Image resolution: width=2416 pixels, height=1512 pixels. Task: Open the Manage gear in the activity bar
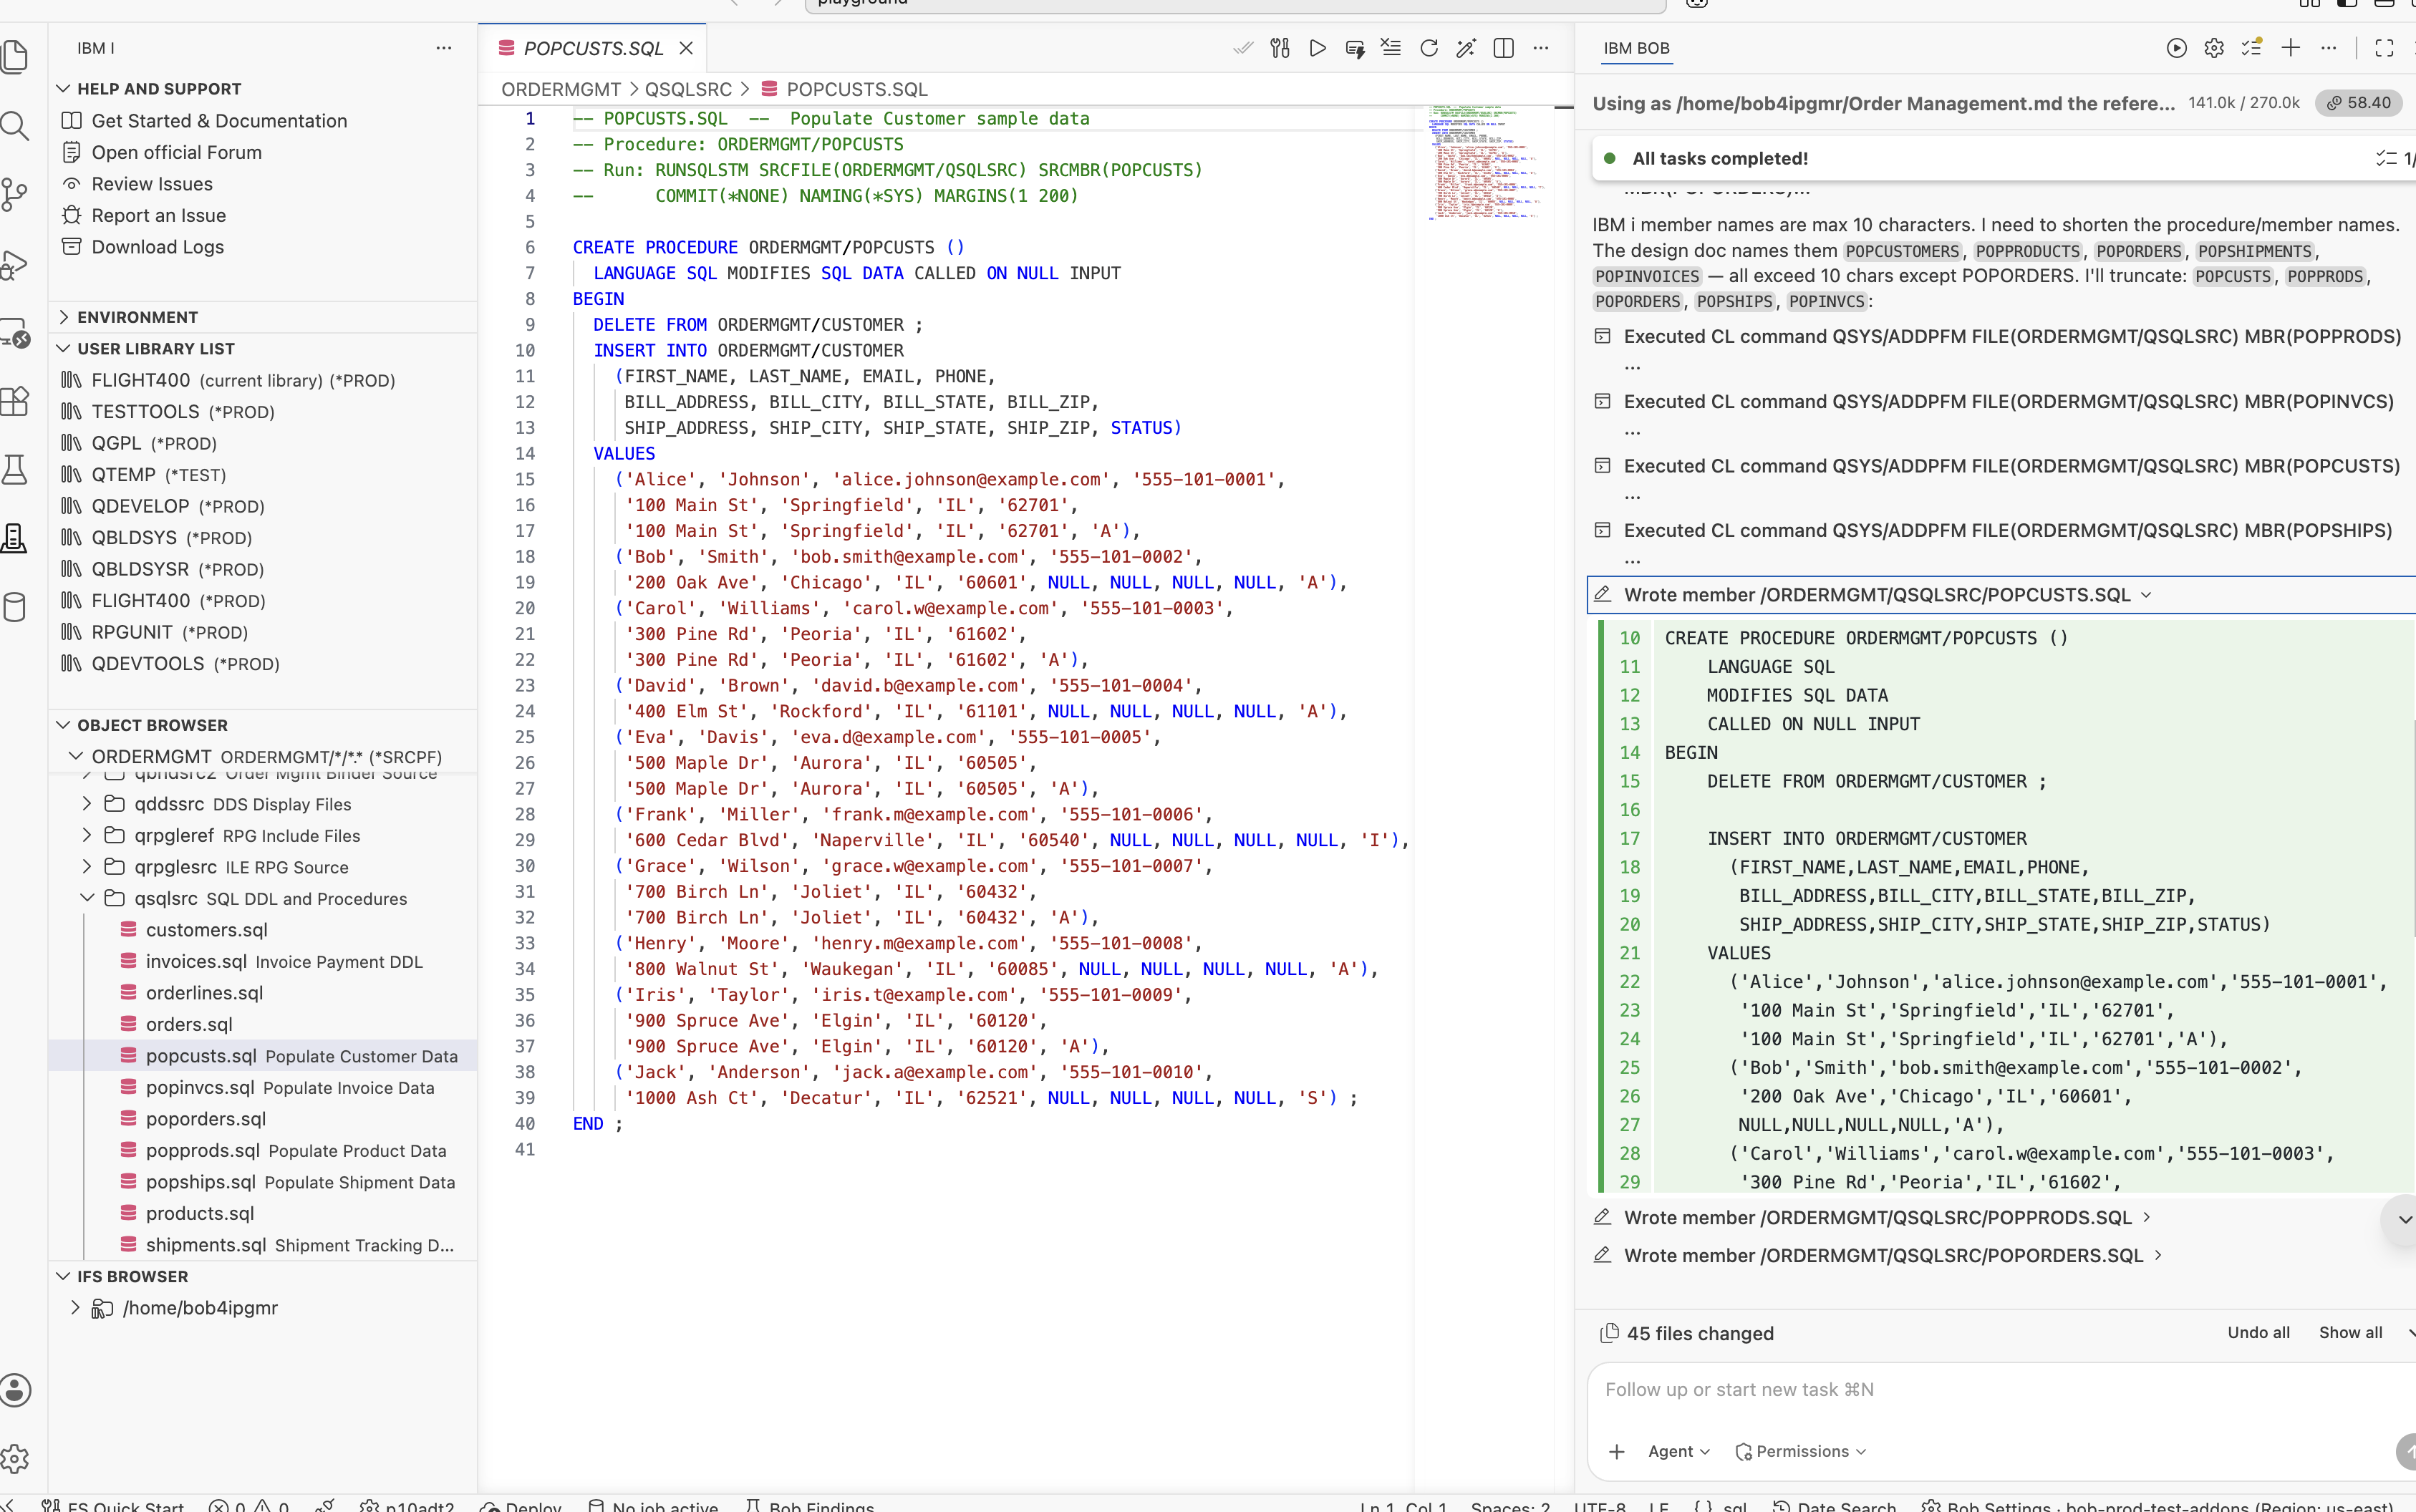point(15,1459)
